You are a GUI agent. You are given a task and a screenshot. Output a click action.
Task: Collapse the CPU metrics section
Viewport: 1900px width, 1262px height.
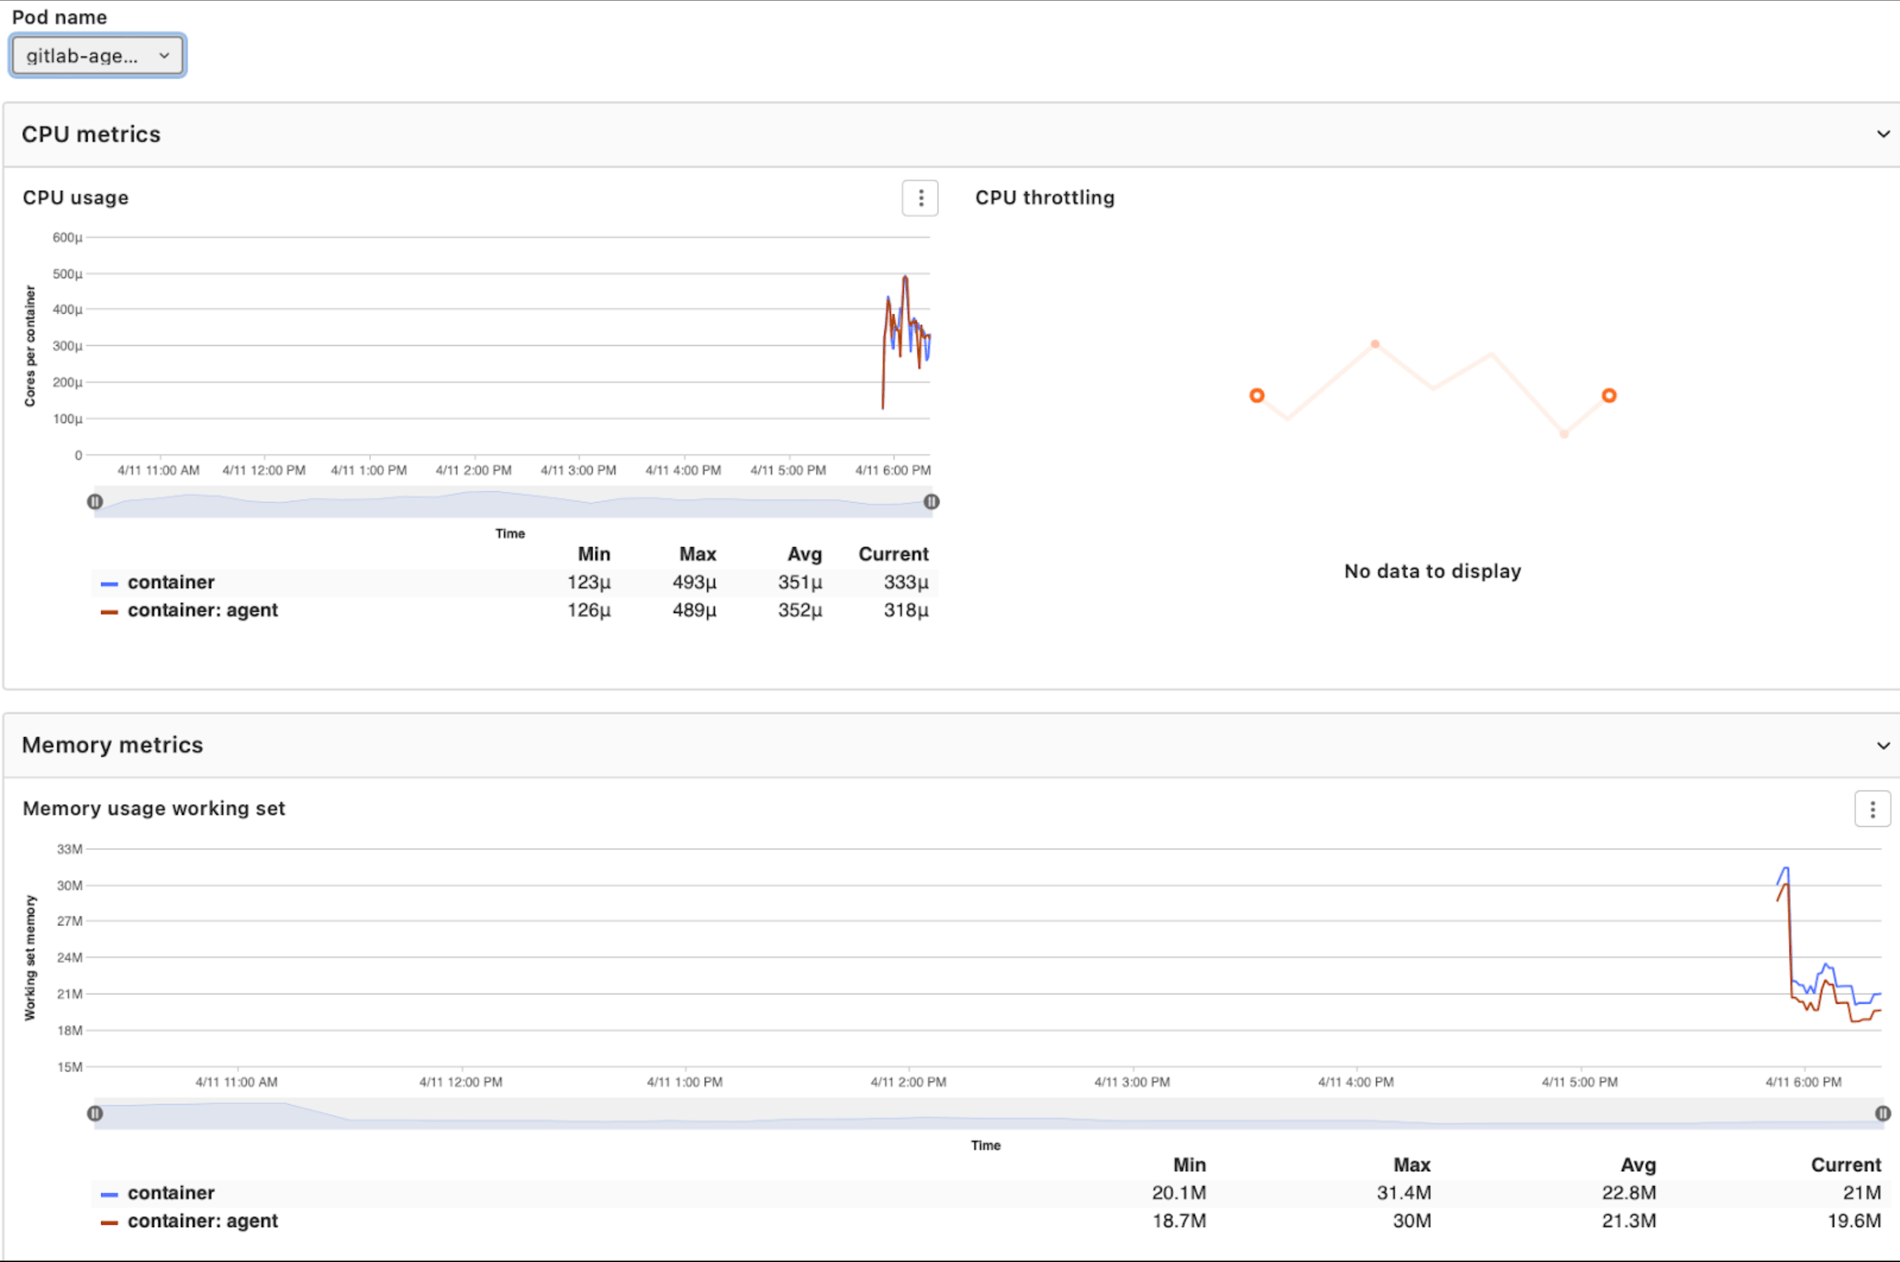point(1883,134)
